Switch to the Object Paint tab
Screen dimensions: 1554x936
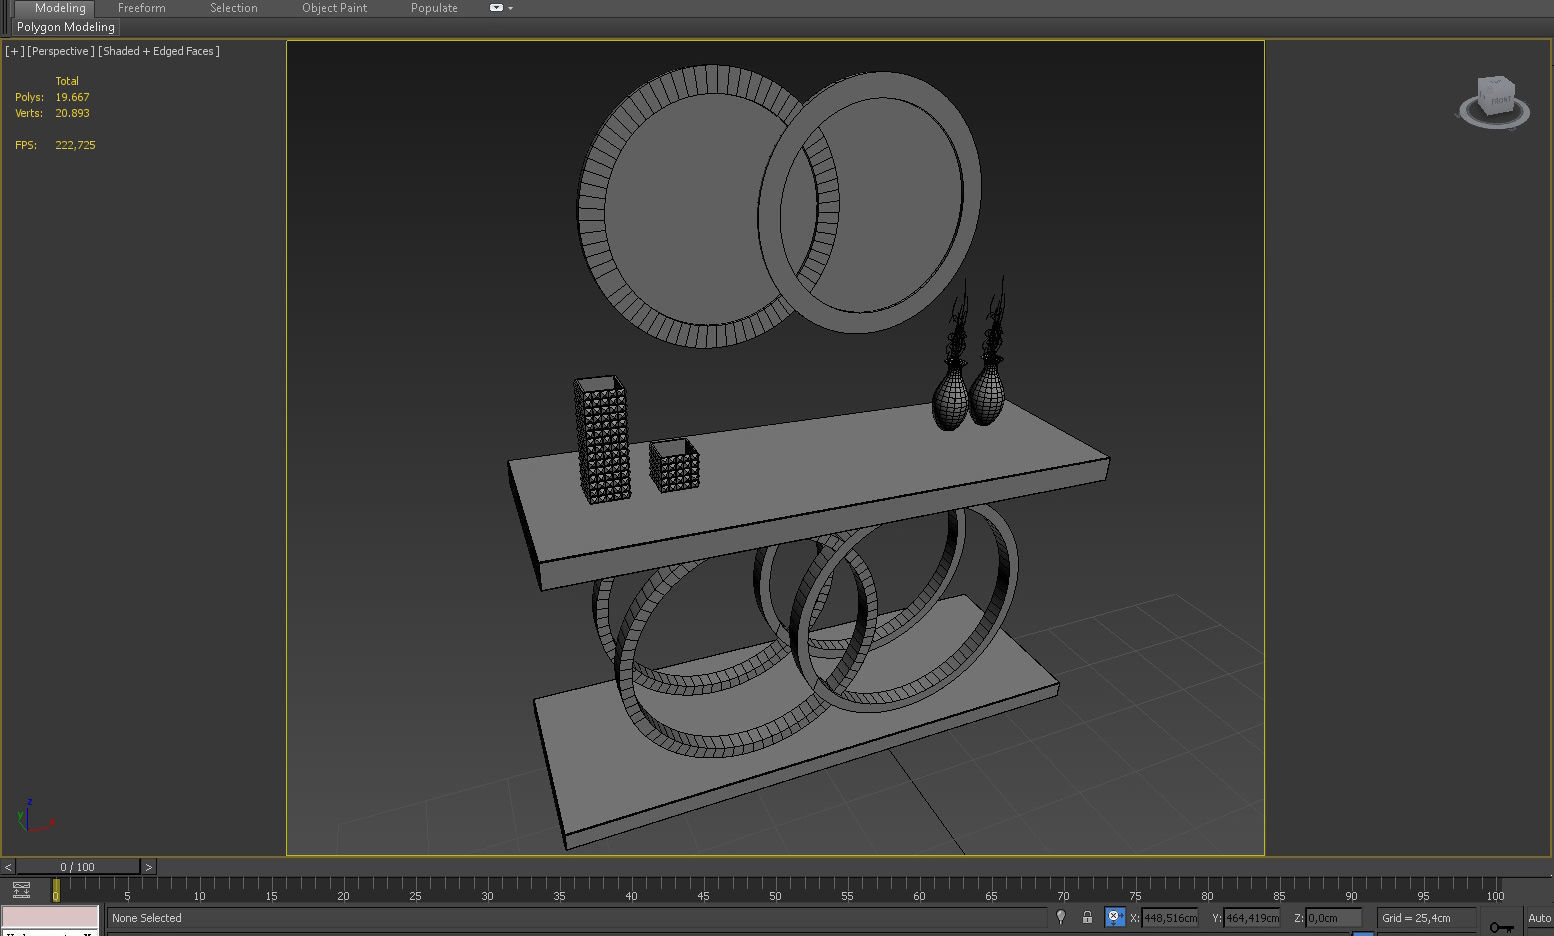point(334,8)
